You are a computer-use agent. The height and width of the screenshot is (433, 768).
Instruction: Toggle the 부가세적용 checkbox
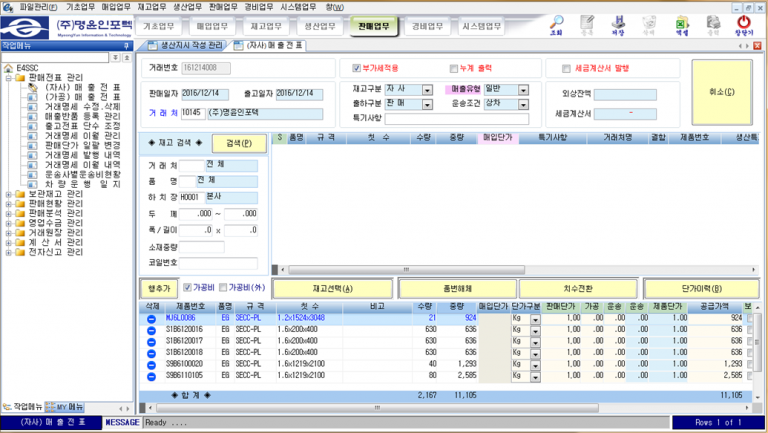(357, 69)
